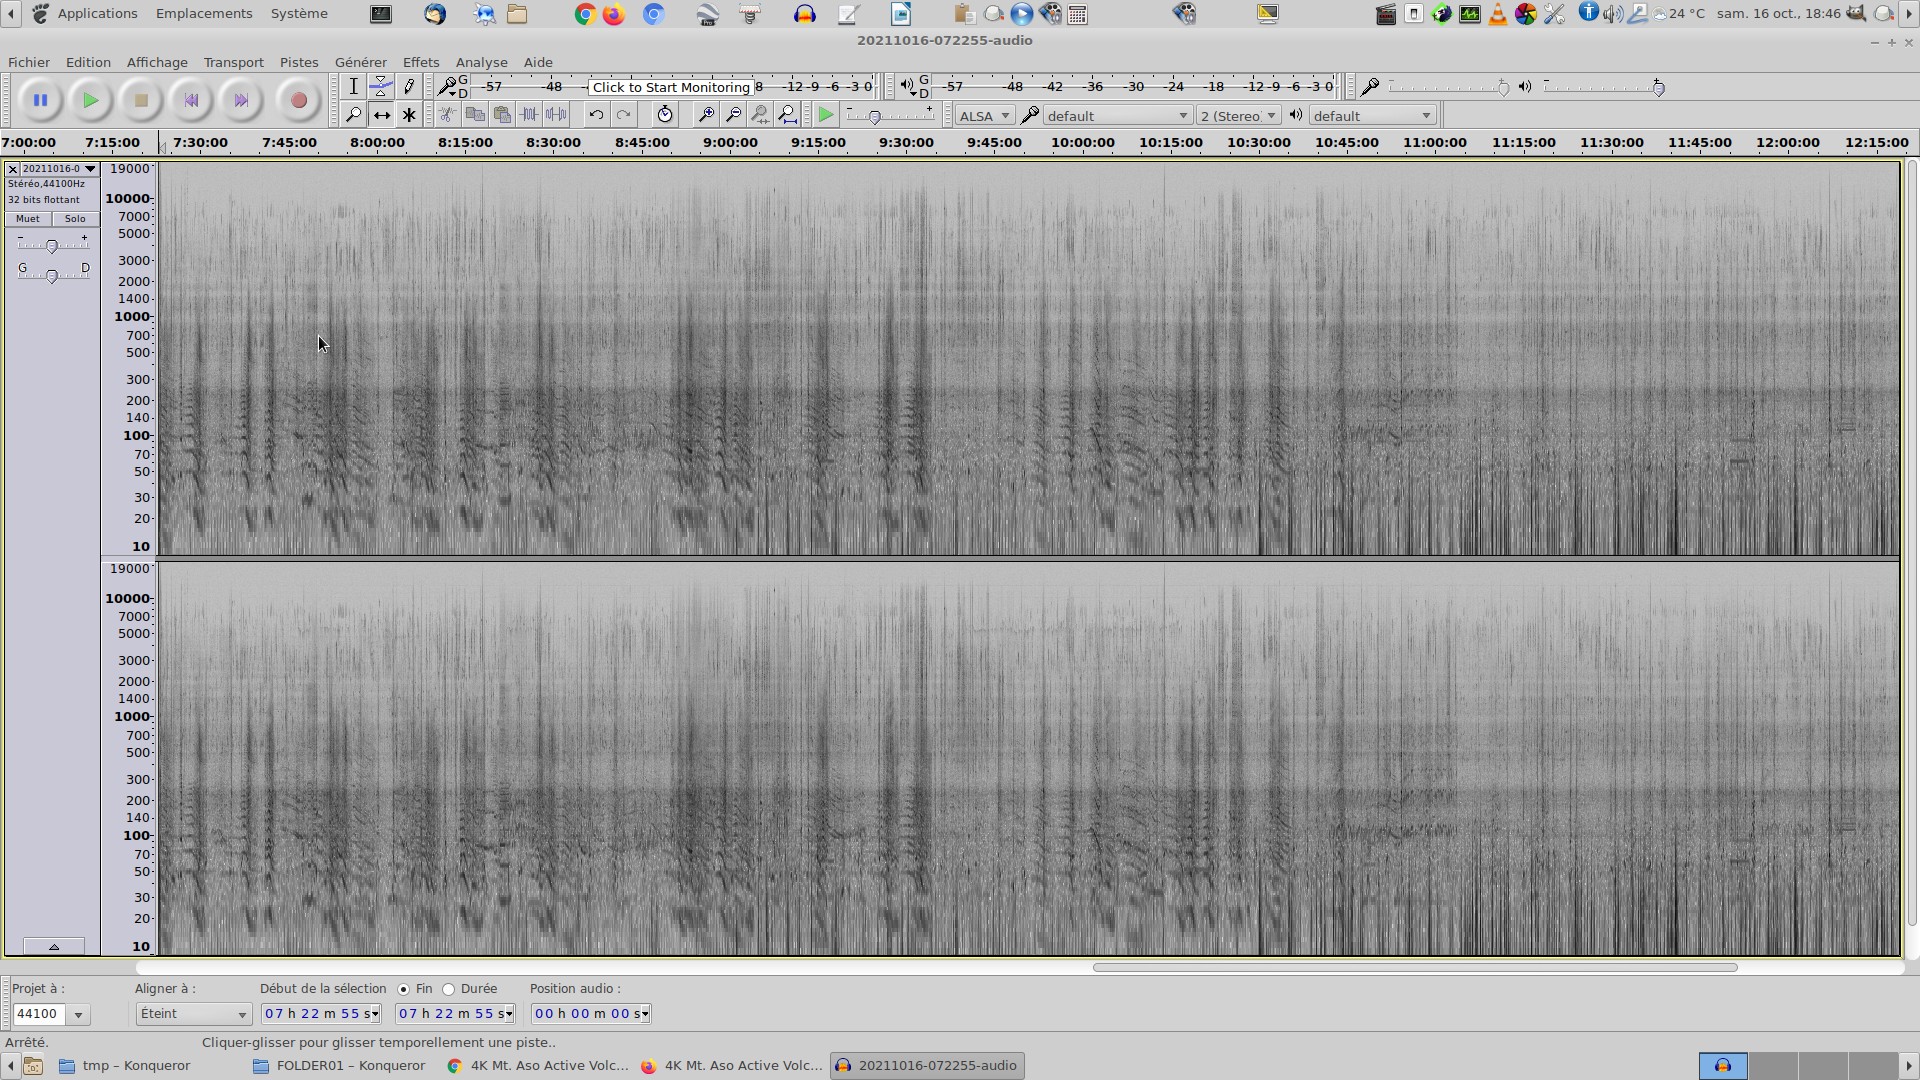This screenshot has width=1920, height=1080.
Task: Choose the Time Shift tool
Action: pos(381,116)
